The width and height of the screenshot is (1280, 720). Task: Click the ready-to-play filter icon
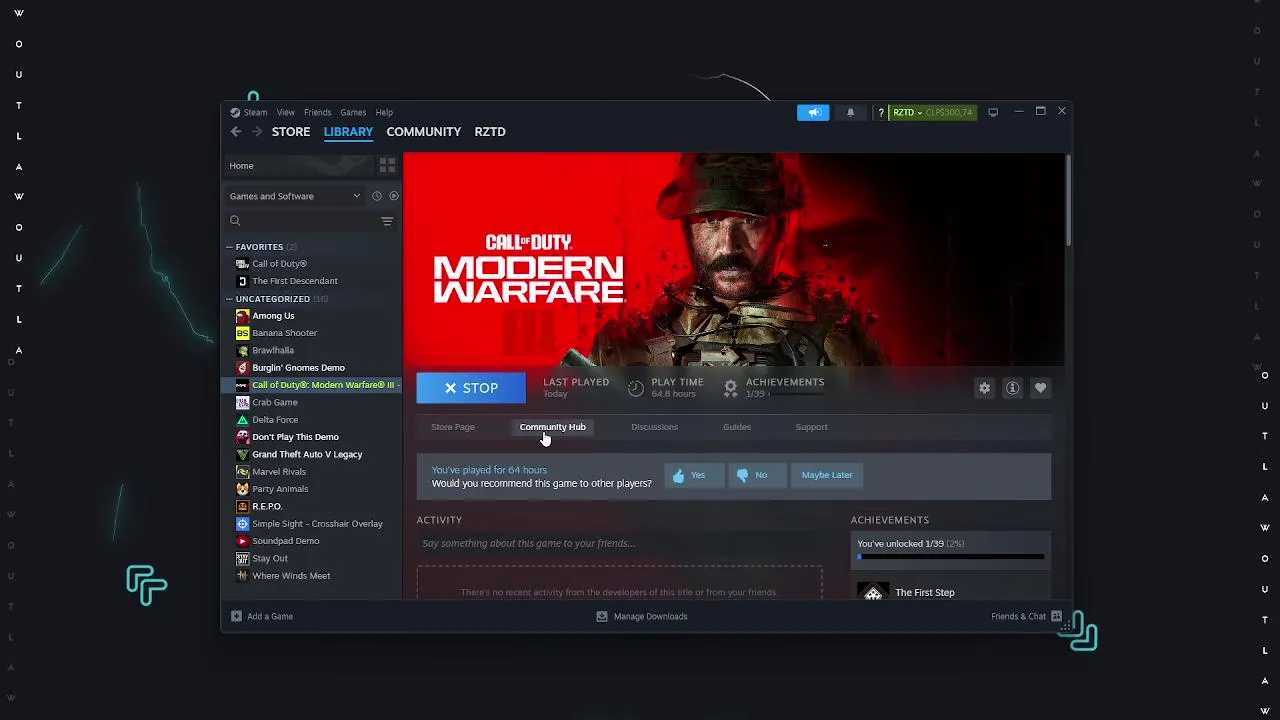click(394, 196)
